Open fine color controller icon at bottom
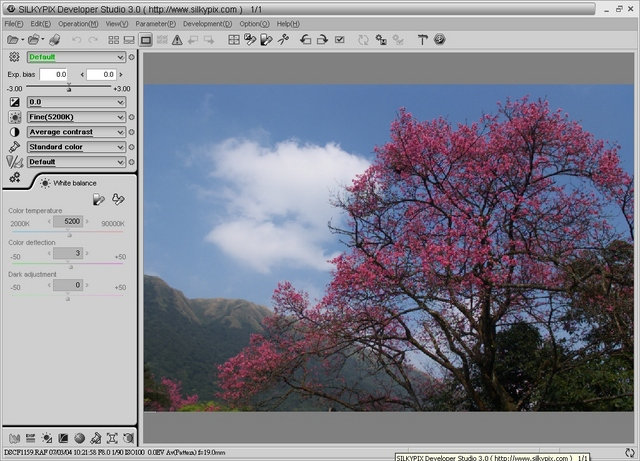640x461 pixels. 96,439
